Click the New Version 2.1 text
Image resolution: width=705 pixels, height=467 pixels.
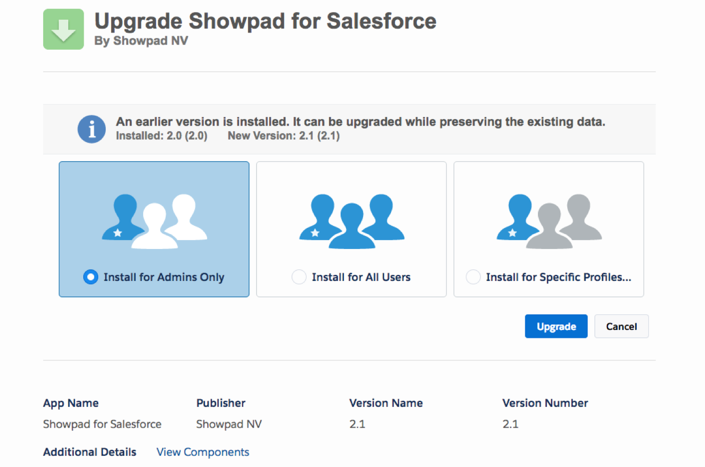tap(284, 135)
